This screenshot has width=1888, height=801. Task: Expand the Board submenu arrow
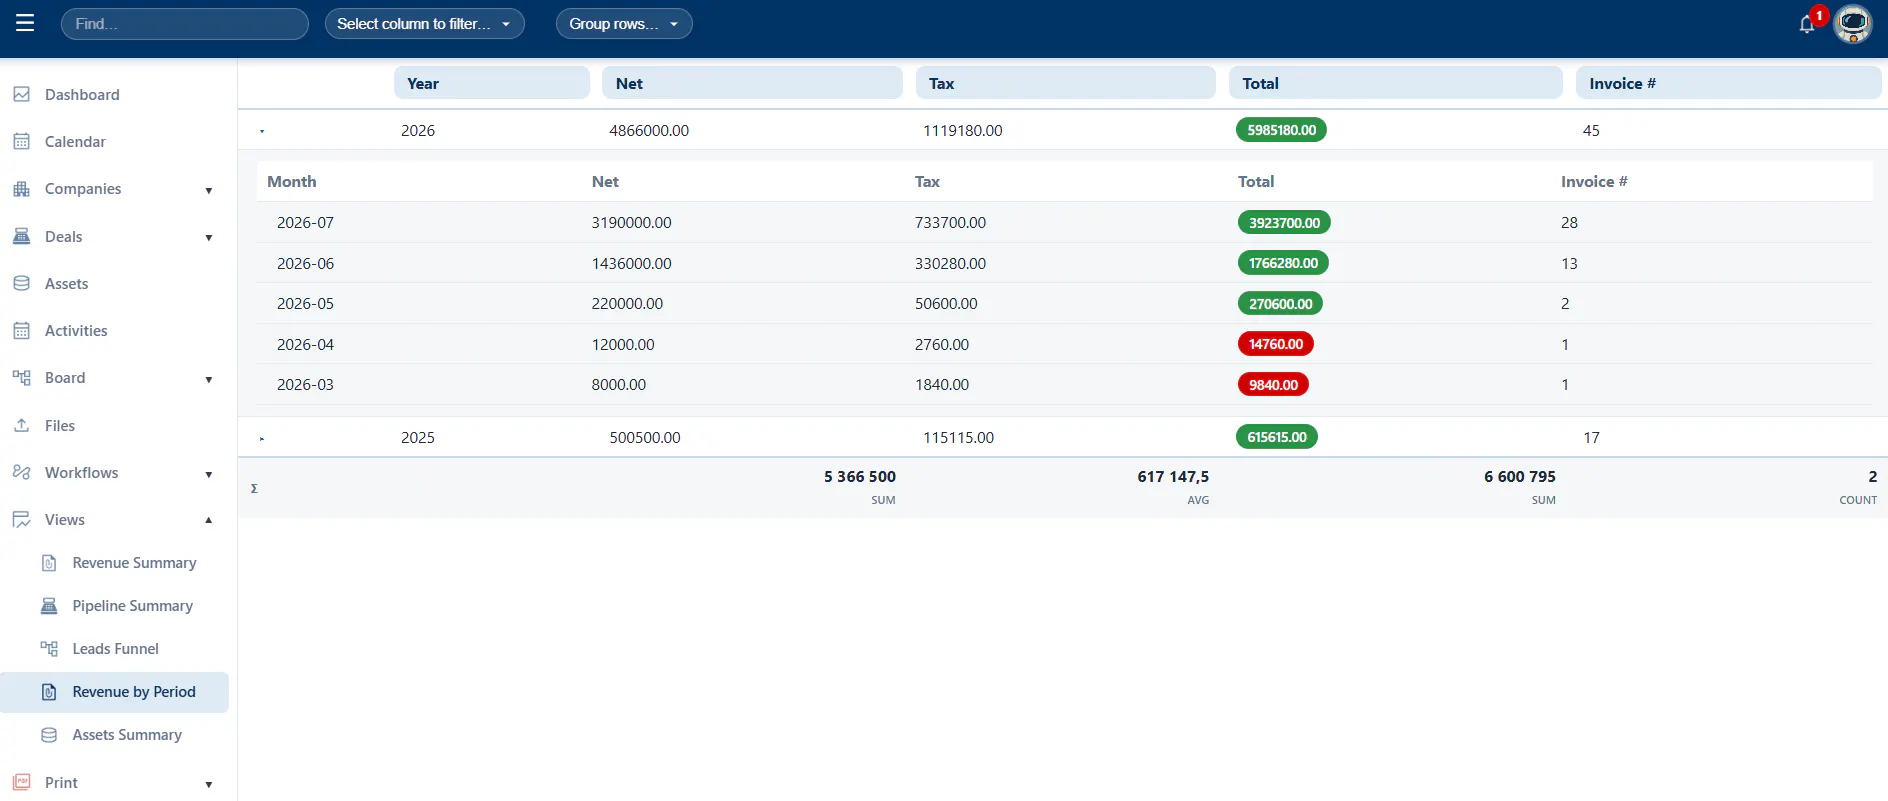pos(209,379)
